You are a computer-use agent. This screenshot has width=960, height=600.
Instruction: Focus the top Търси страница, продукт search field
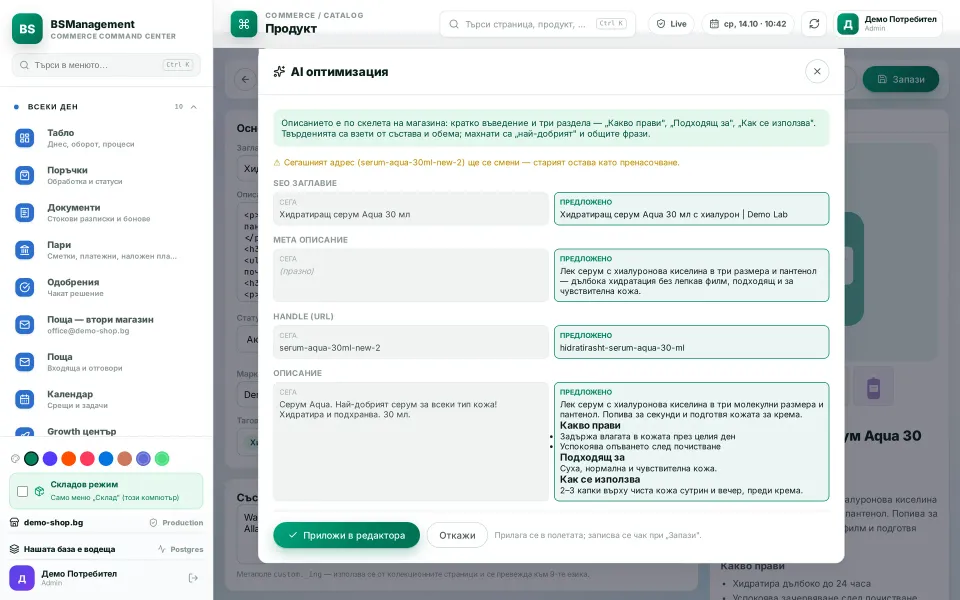(x=537, y=24)
